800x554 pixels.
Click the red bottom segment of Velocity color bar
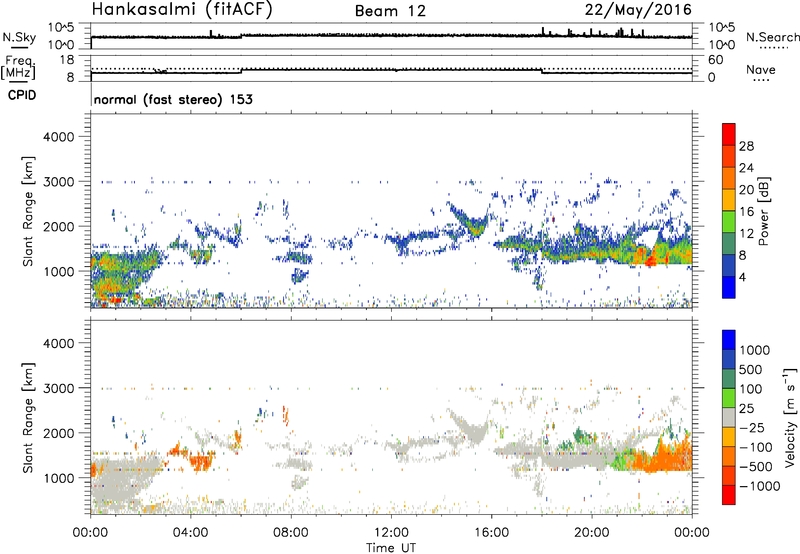(x=729, y=495)
